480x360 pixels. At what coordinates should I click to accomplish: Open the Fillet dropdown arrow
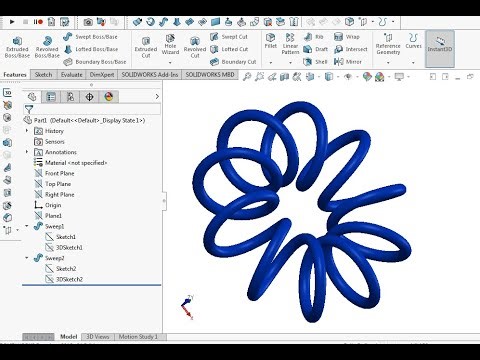click(270, 63)
